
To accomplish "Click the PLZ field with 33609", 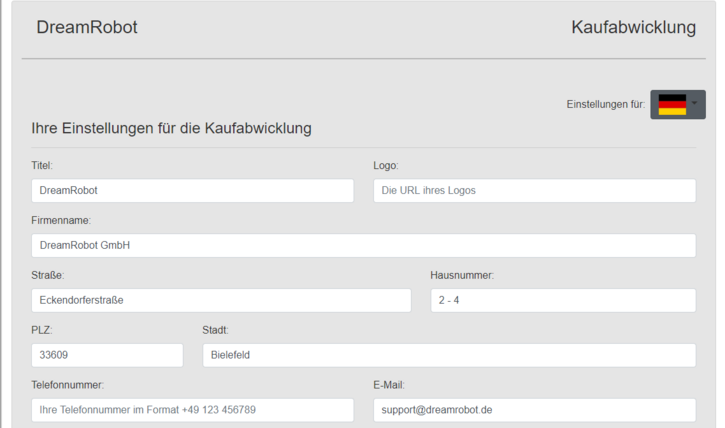I will 107,355.
